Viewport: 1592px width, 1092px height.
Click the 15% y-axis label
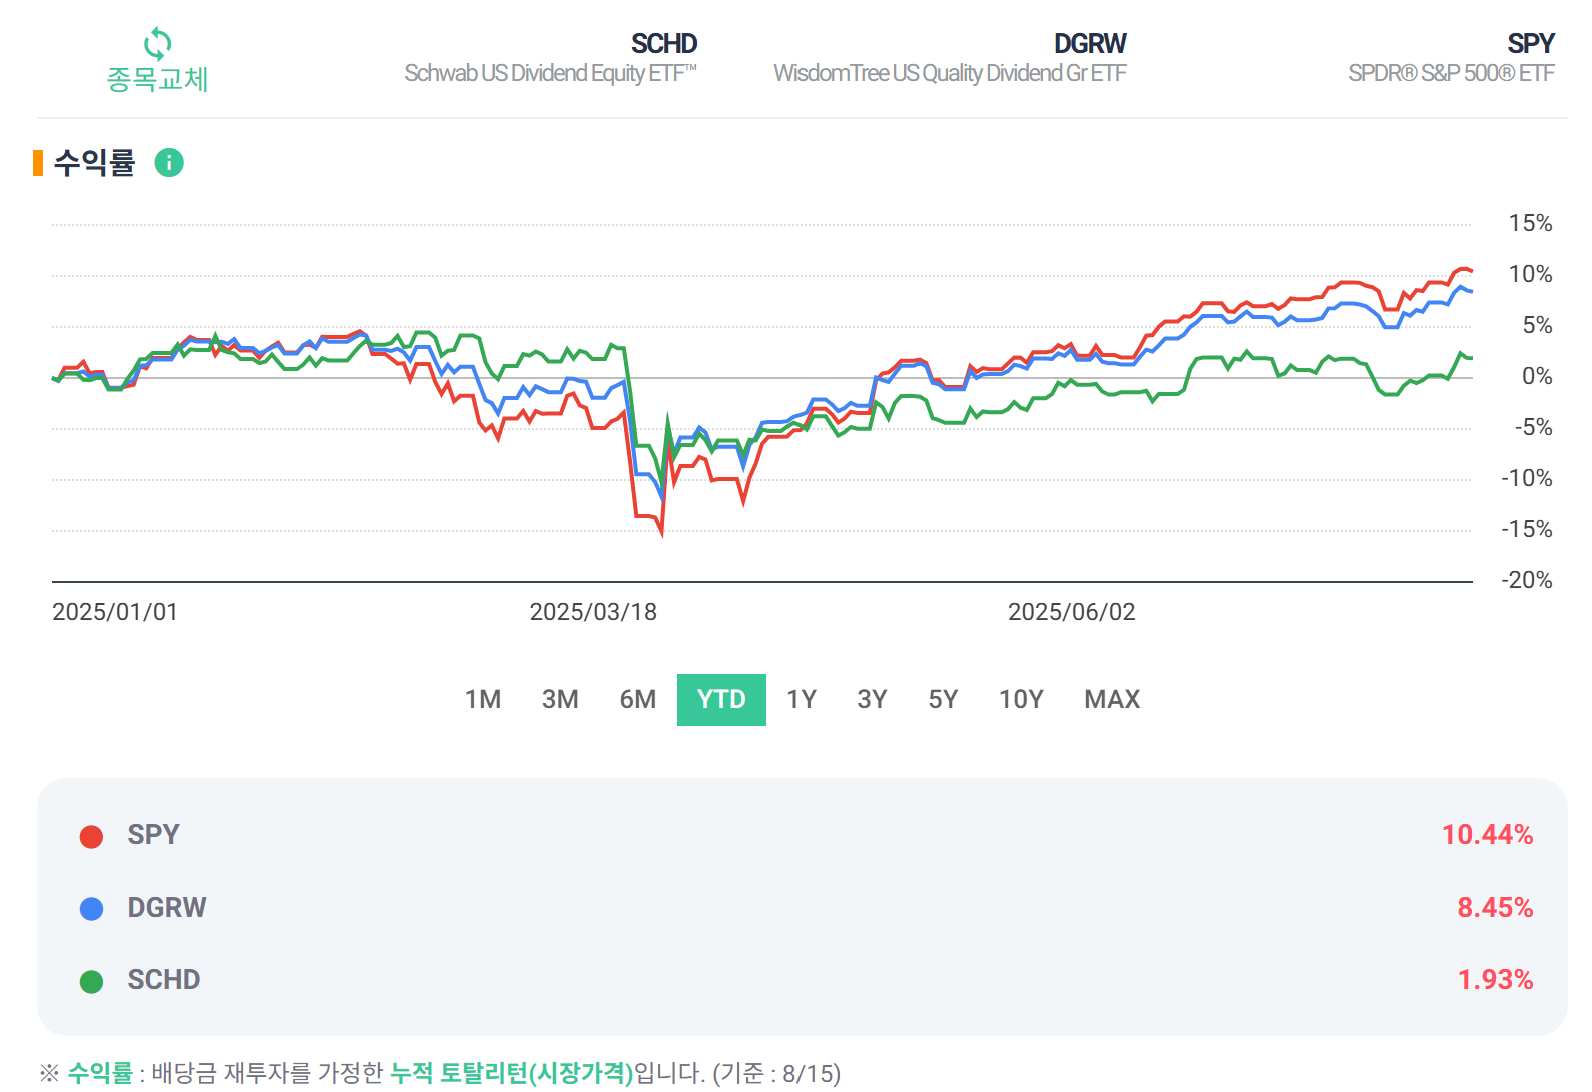point(1531,223)
